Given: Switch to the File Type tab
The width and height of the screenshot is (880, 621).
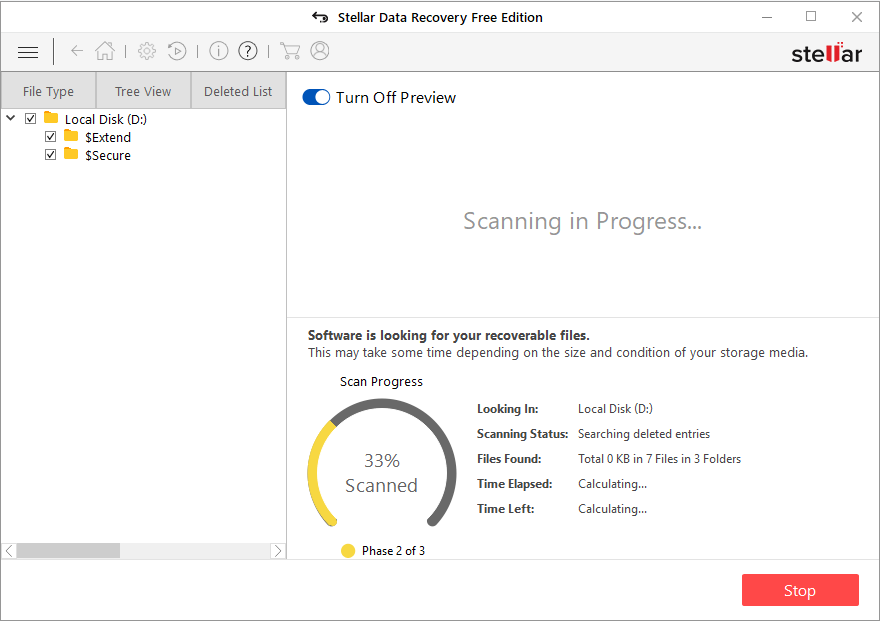Looking at the screenshot, I should point(48,91).
